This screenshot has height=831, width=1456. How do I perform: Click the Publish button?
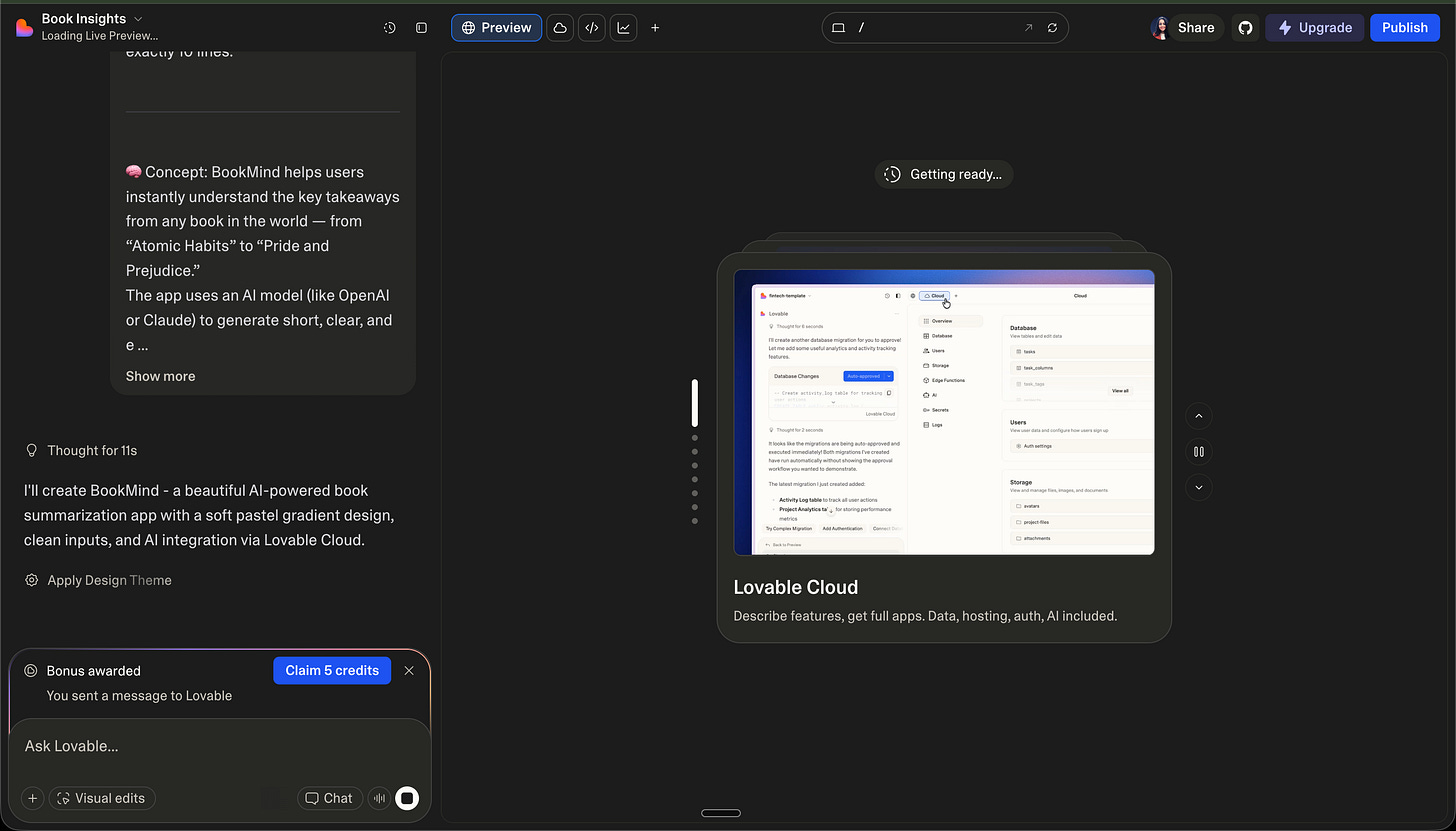(x=1405, y=28)
